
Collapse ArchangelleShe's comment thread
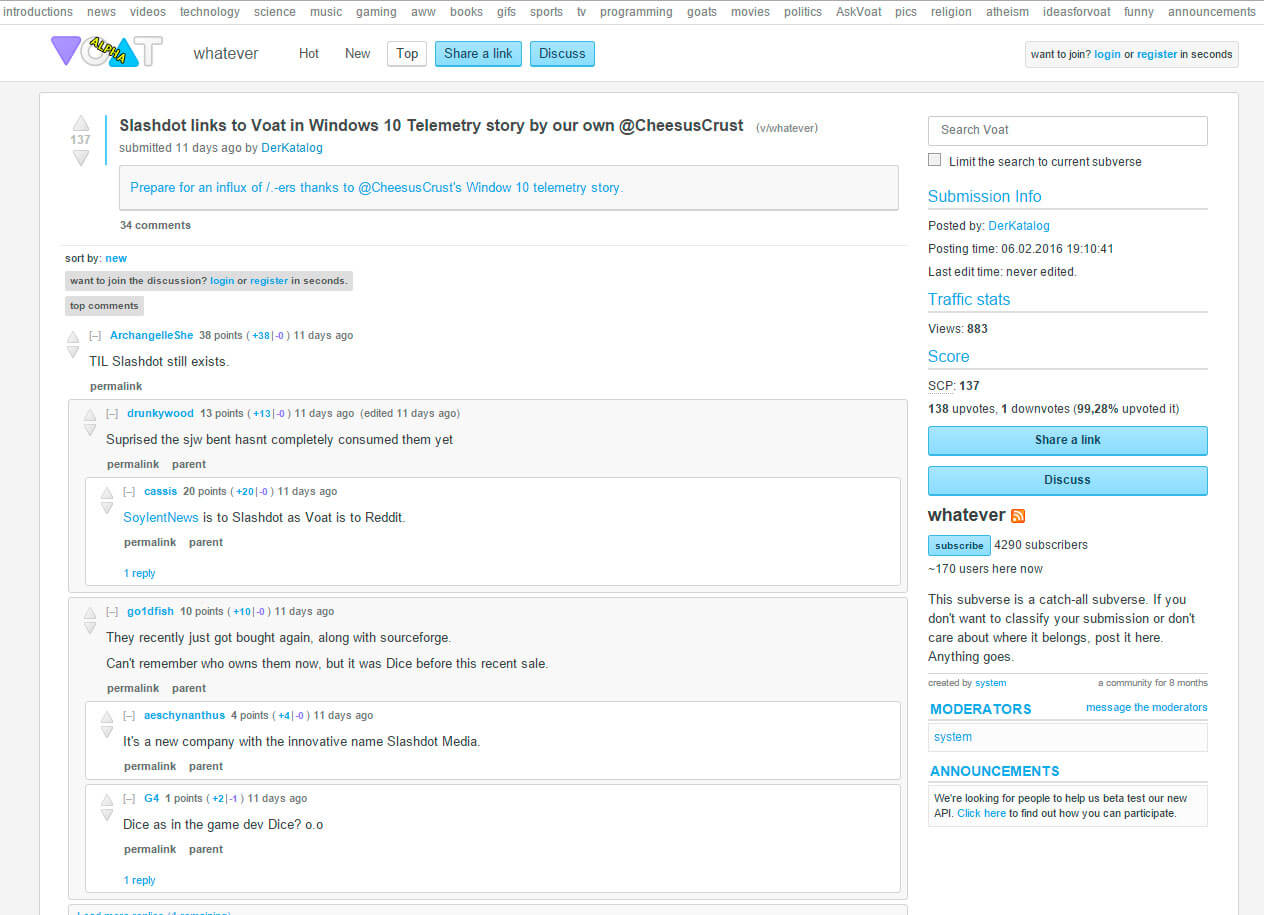(x=95, y=336)
